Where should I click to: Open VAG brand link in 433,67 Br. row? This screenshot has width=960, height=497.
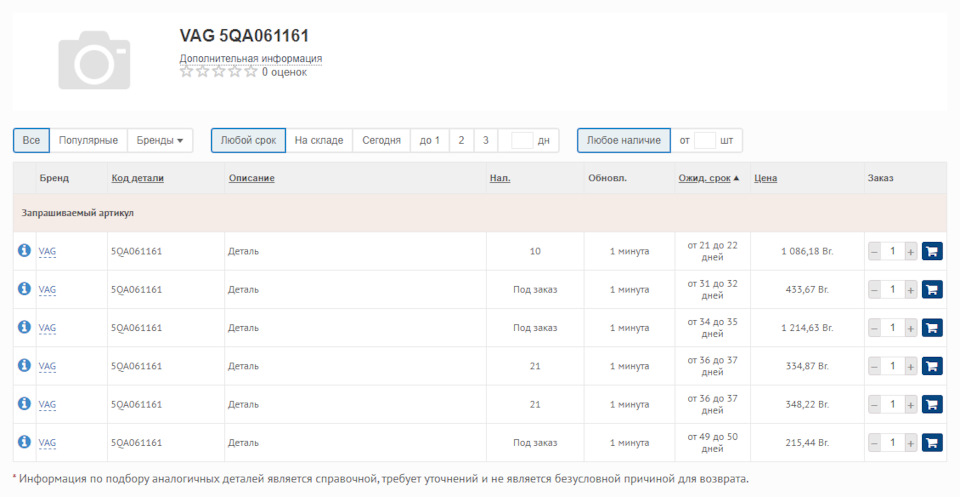pyautogui.click(x=47, y=290)
